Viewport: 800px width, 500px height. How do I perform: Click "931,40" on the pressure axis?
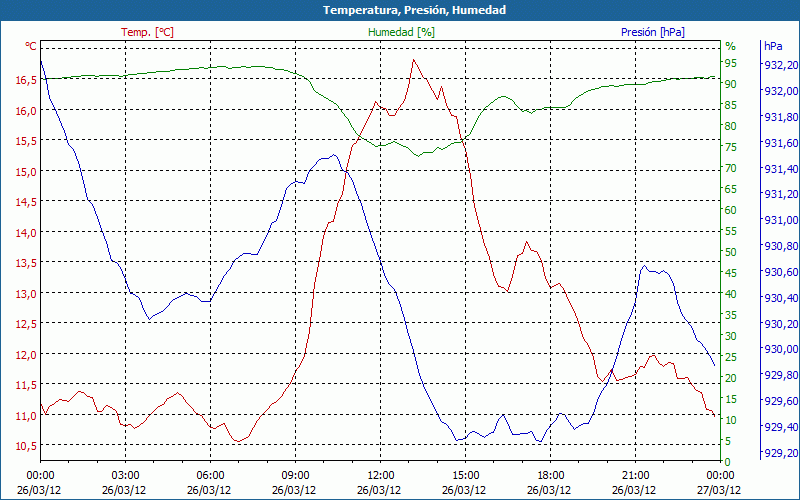[x=781, y=168]
